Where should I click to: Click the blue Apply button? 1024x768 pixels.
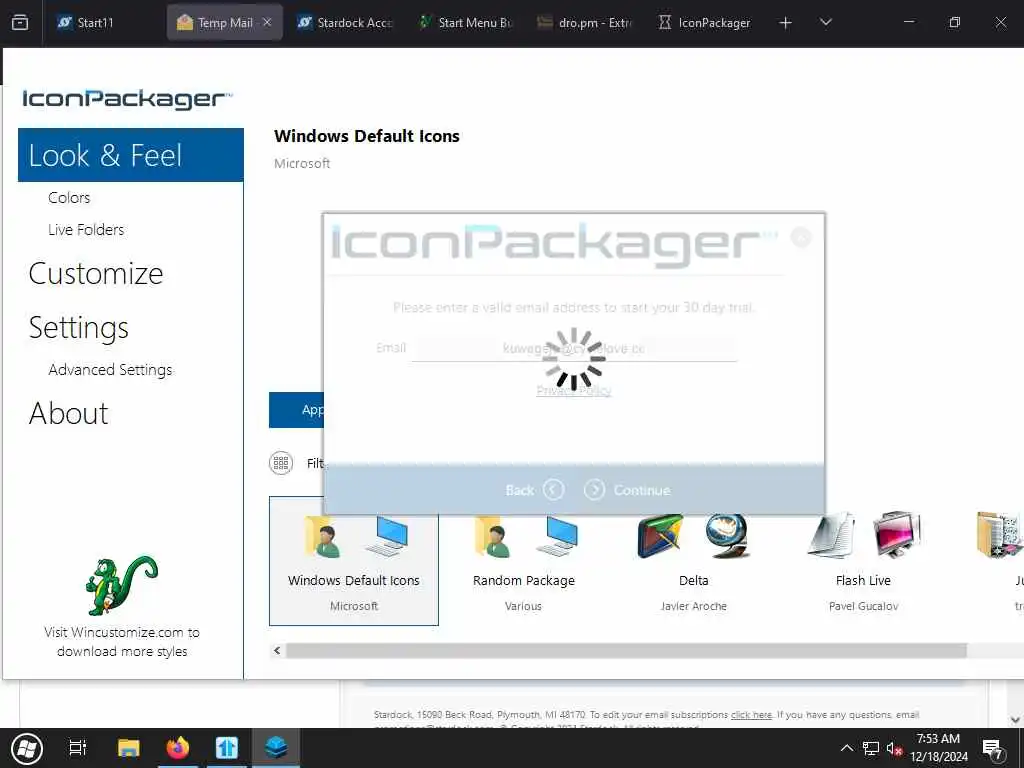296,409
